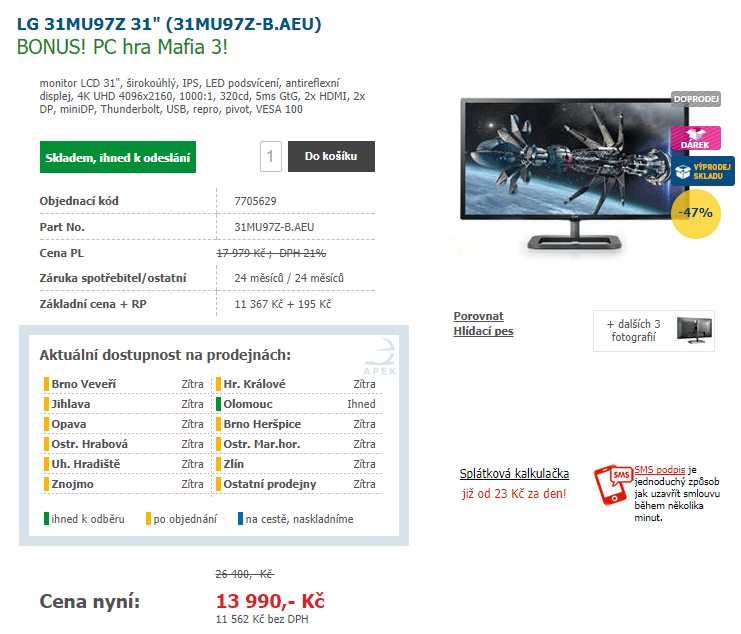The width and height of the screenshot is (741, 634).
Task: Click the product title LG 31MU97Z 31"
Action: tap(169, 24)
